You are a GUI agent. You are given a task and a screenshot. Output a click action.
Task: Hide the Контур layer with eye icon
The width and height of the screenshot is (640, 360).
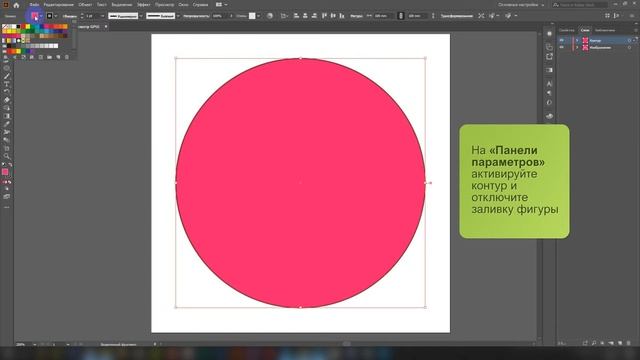click(x=562, y=40)
